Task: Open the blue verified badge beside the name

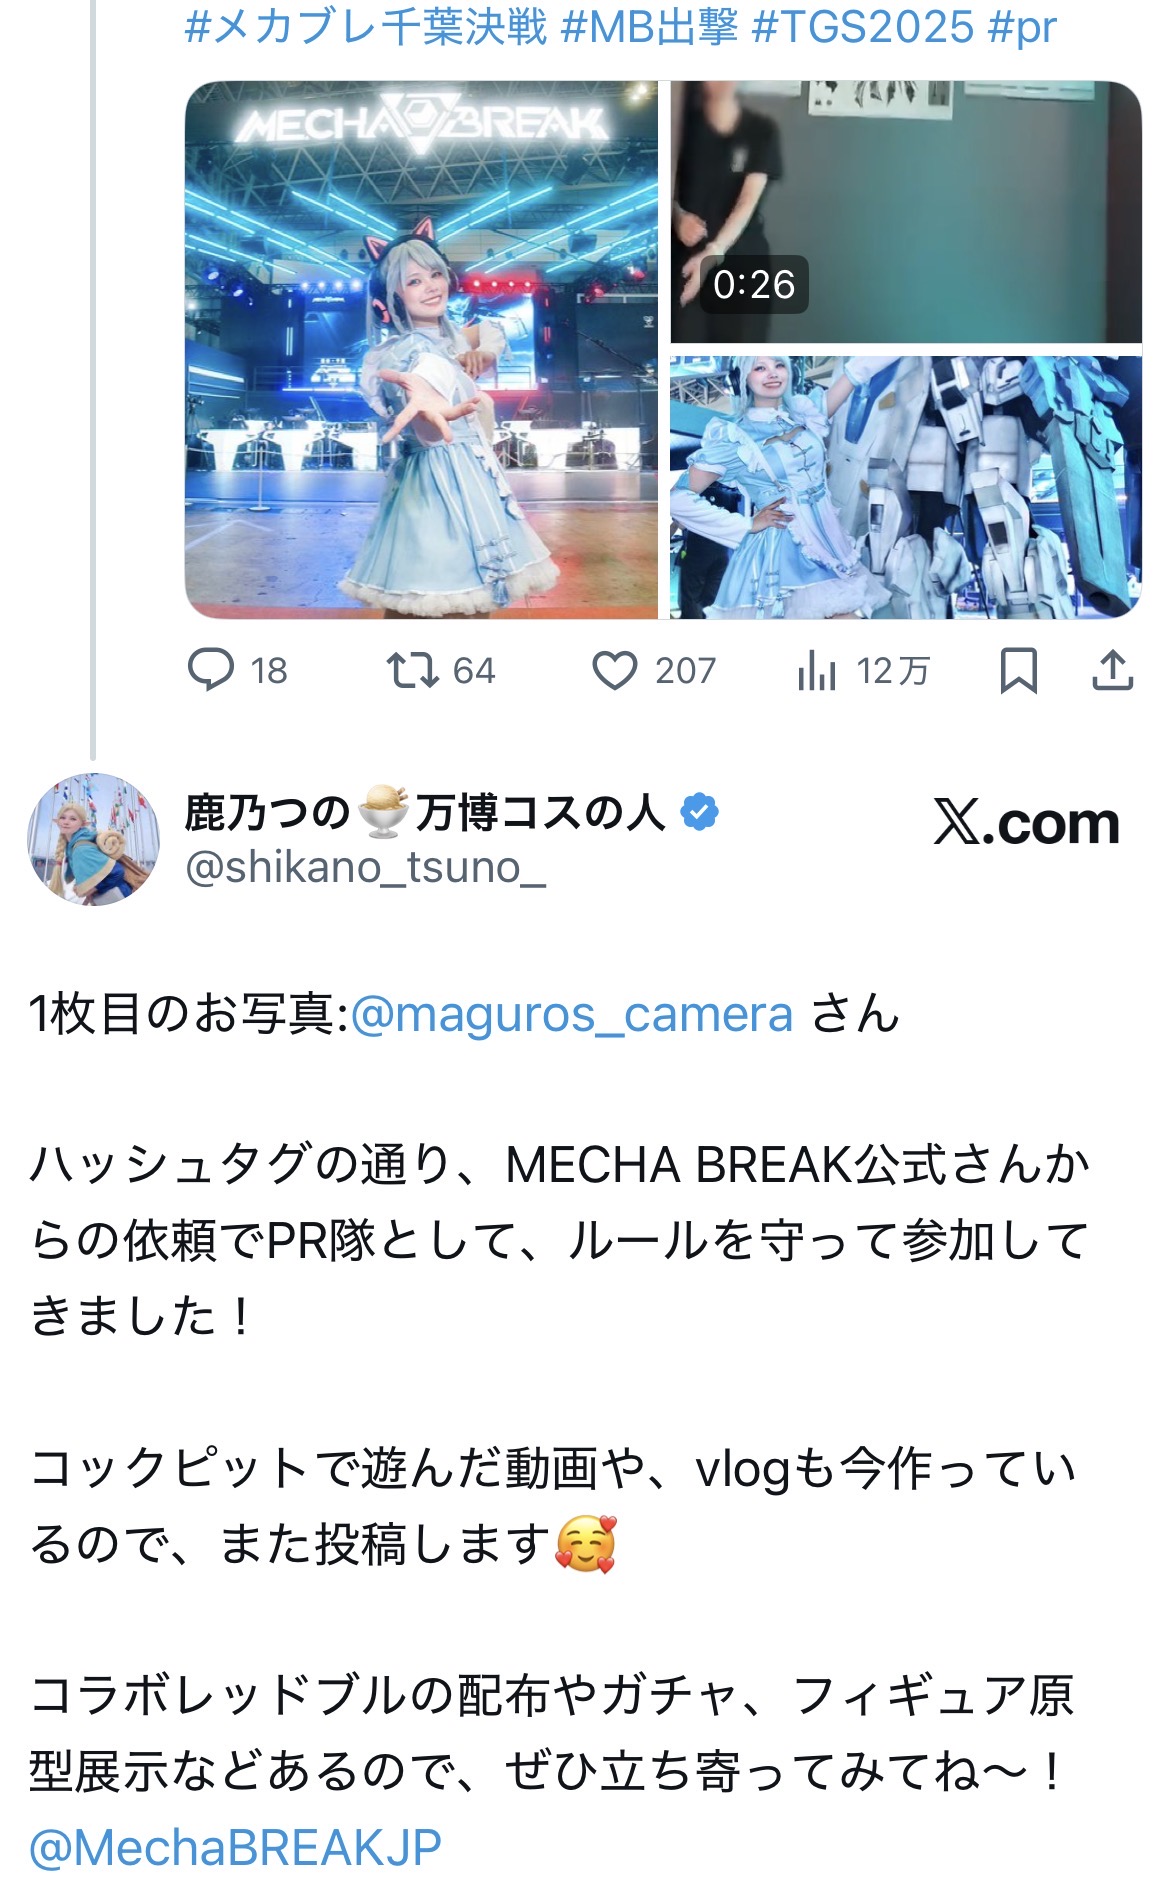Action: coord(700,812)
